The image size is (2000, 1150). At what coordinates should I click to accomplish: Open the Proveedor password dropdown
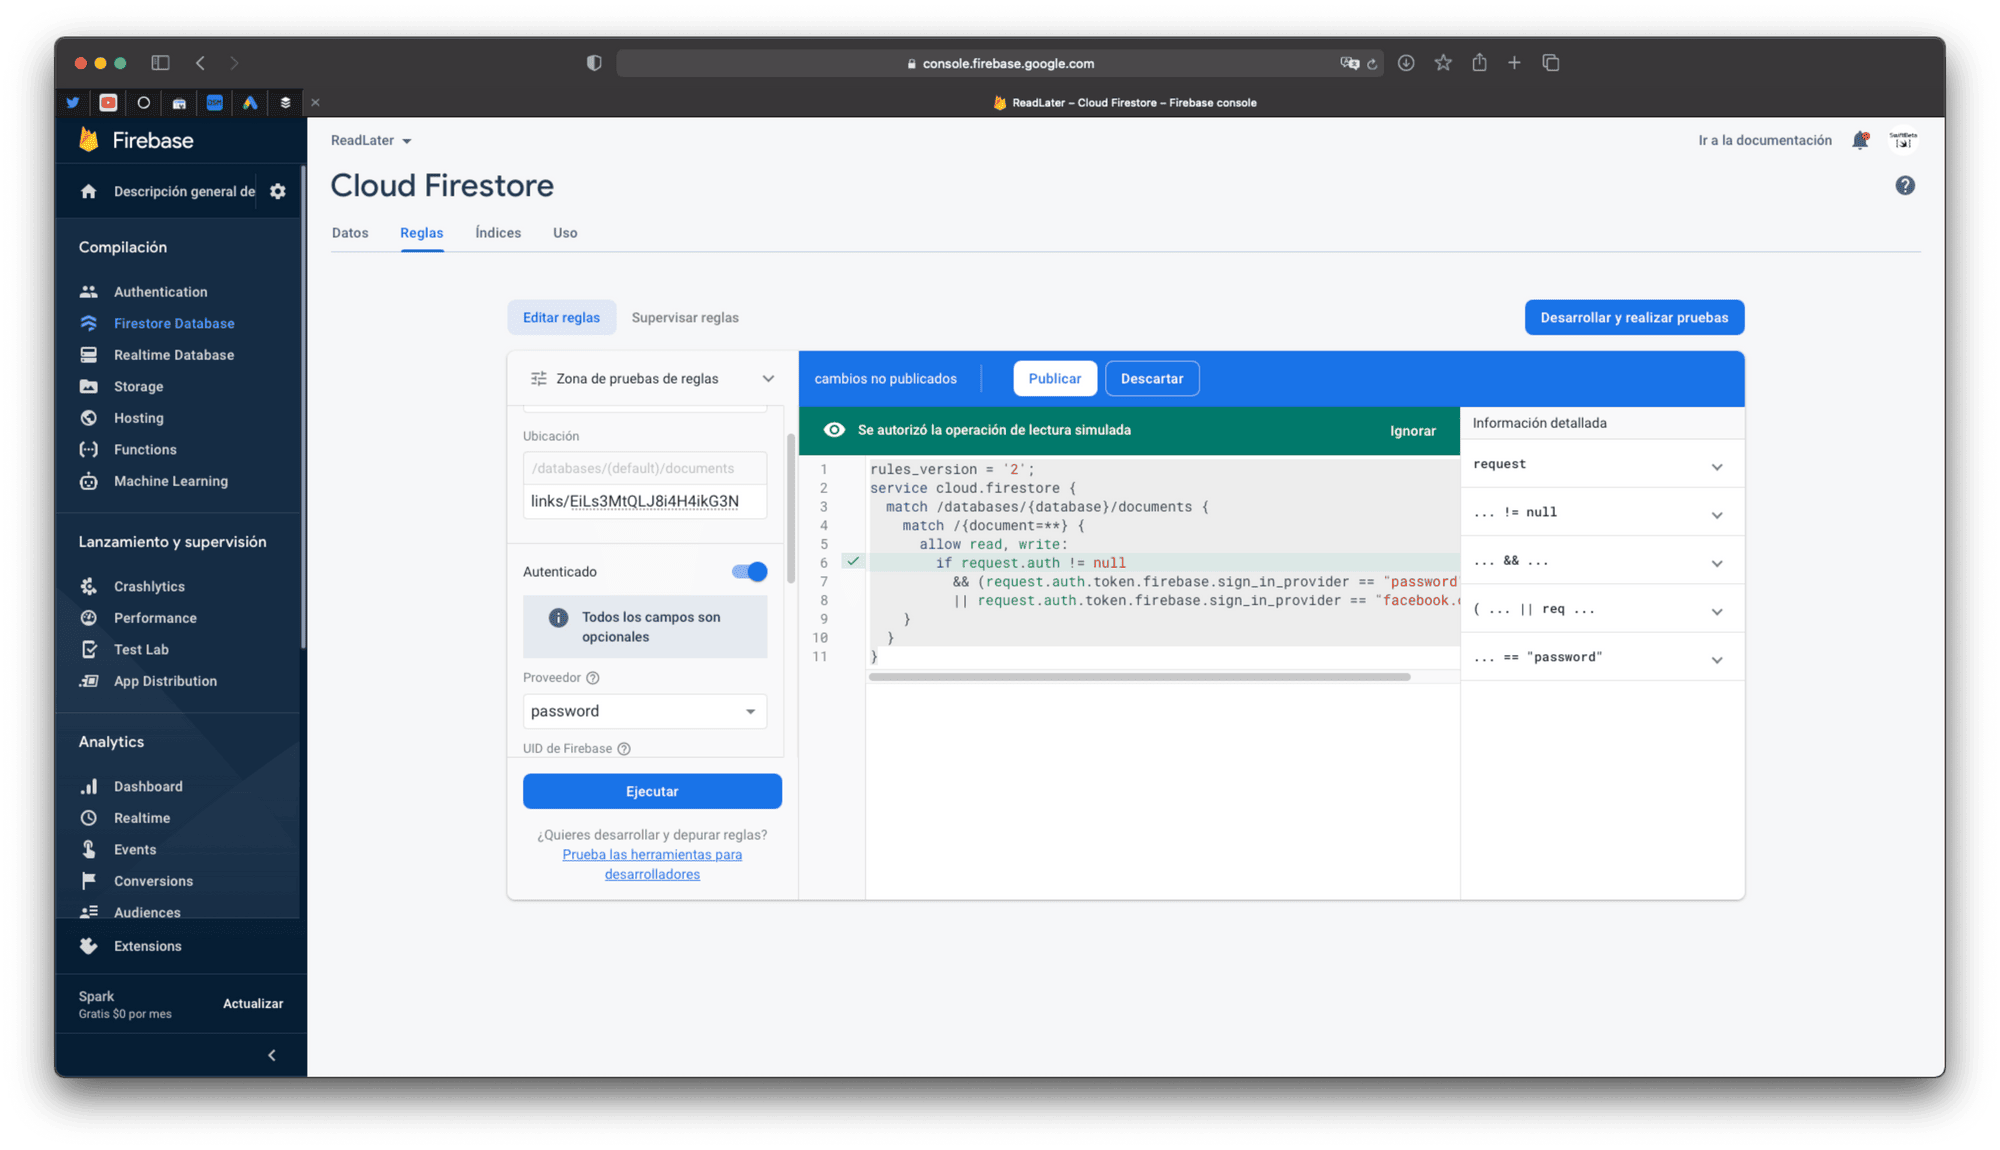coord(644,711)
